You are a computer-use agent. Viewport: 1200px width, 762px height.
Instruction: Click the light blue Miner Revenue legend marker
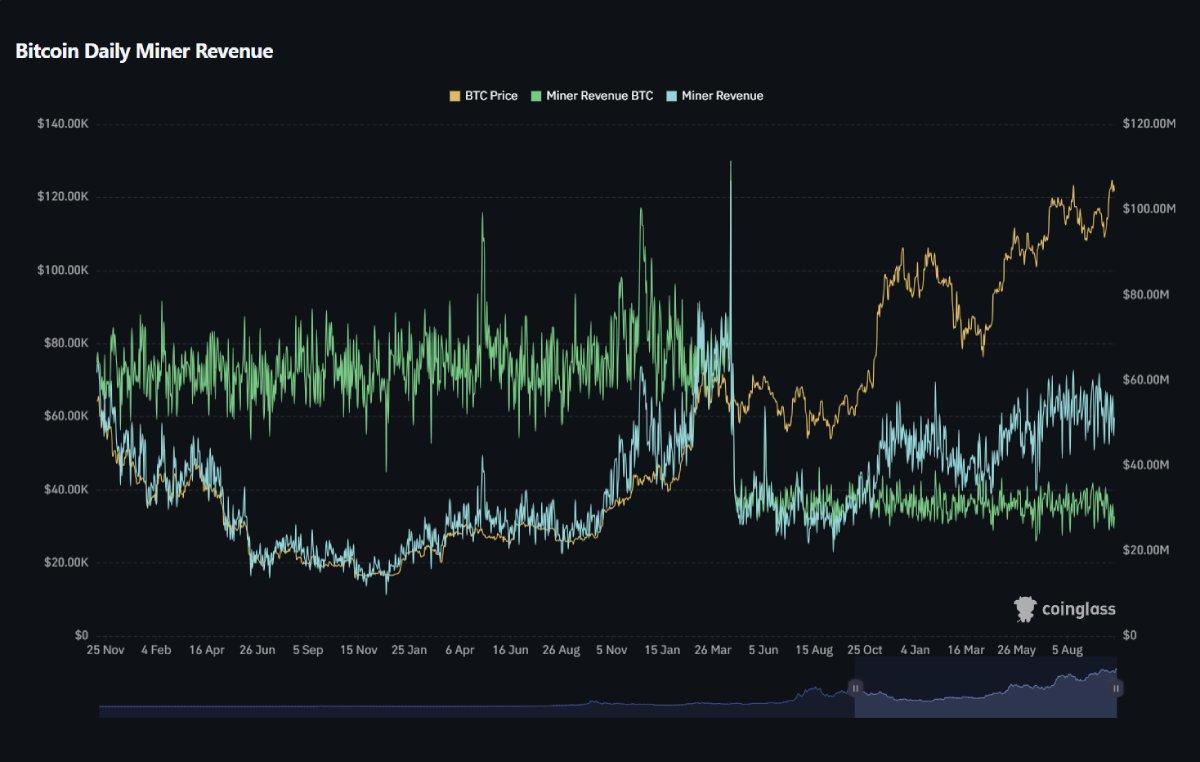(672, 96)
